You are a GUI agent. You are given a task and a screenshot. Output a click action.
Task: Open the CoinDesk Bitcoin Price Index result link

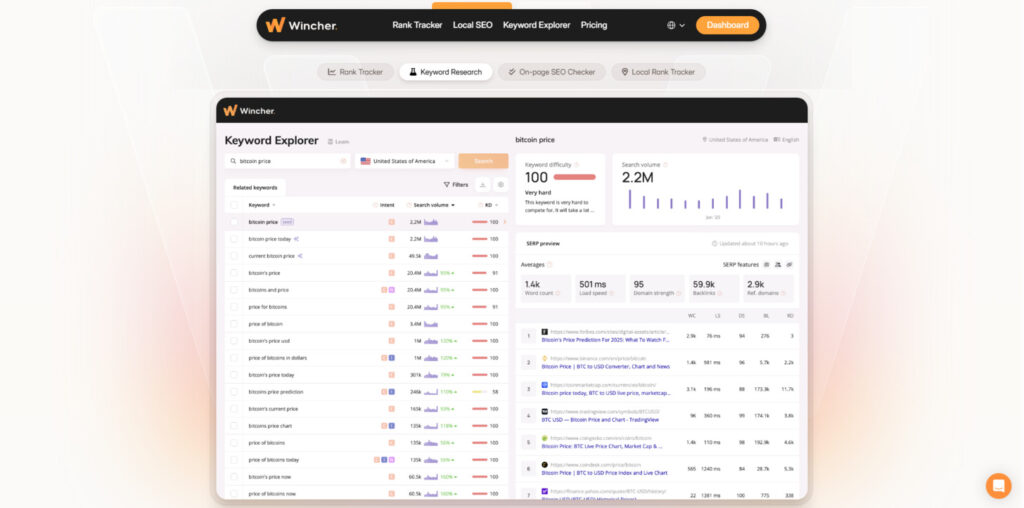604,473
